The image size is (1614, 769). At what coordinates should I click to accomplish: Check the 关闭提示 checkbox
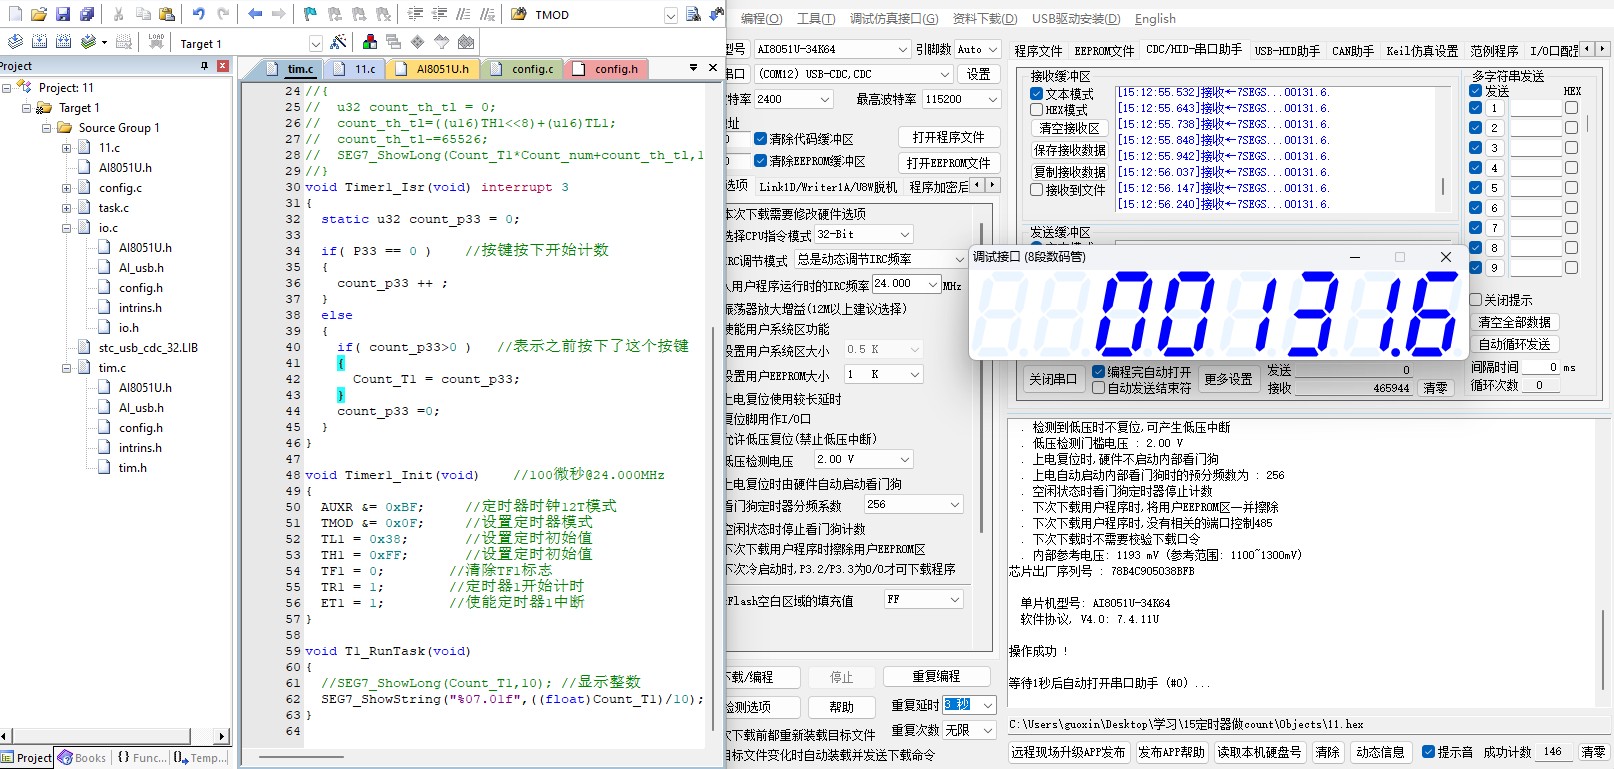tap(1475, 300)
